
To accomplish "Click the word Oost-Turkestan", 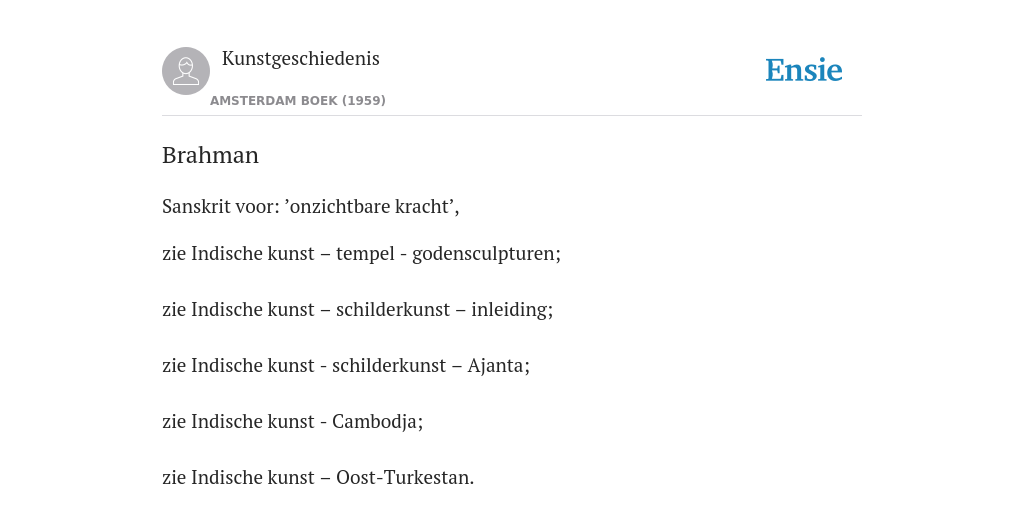I will pyautogui.click(x=403, y=478).
